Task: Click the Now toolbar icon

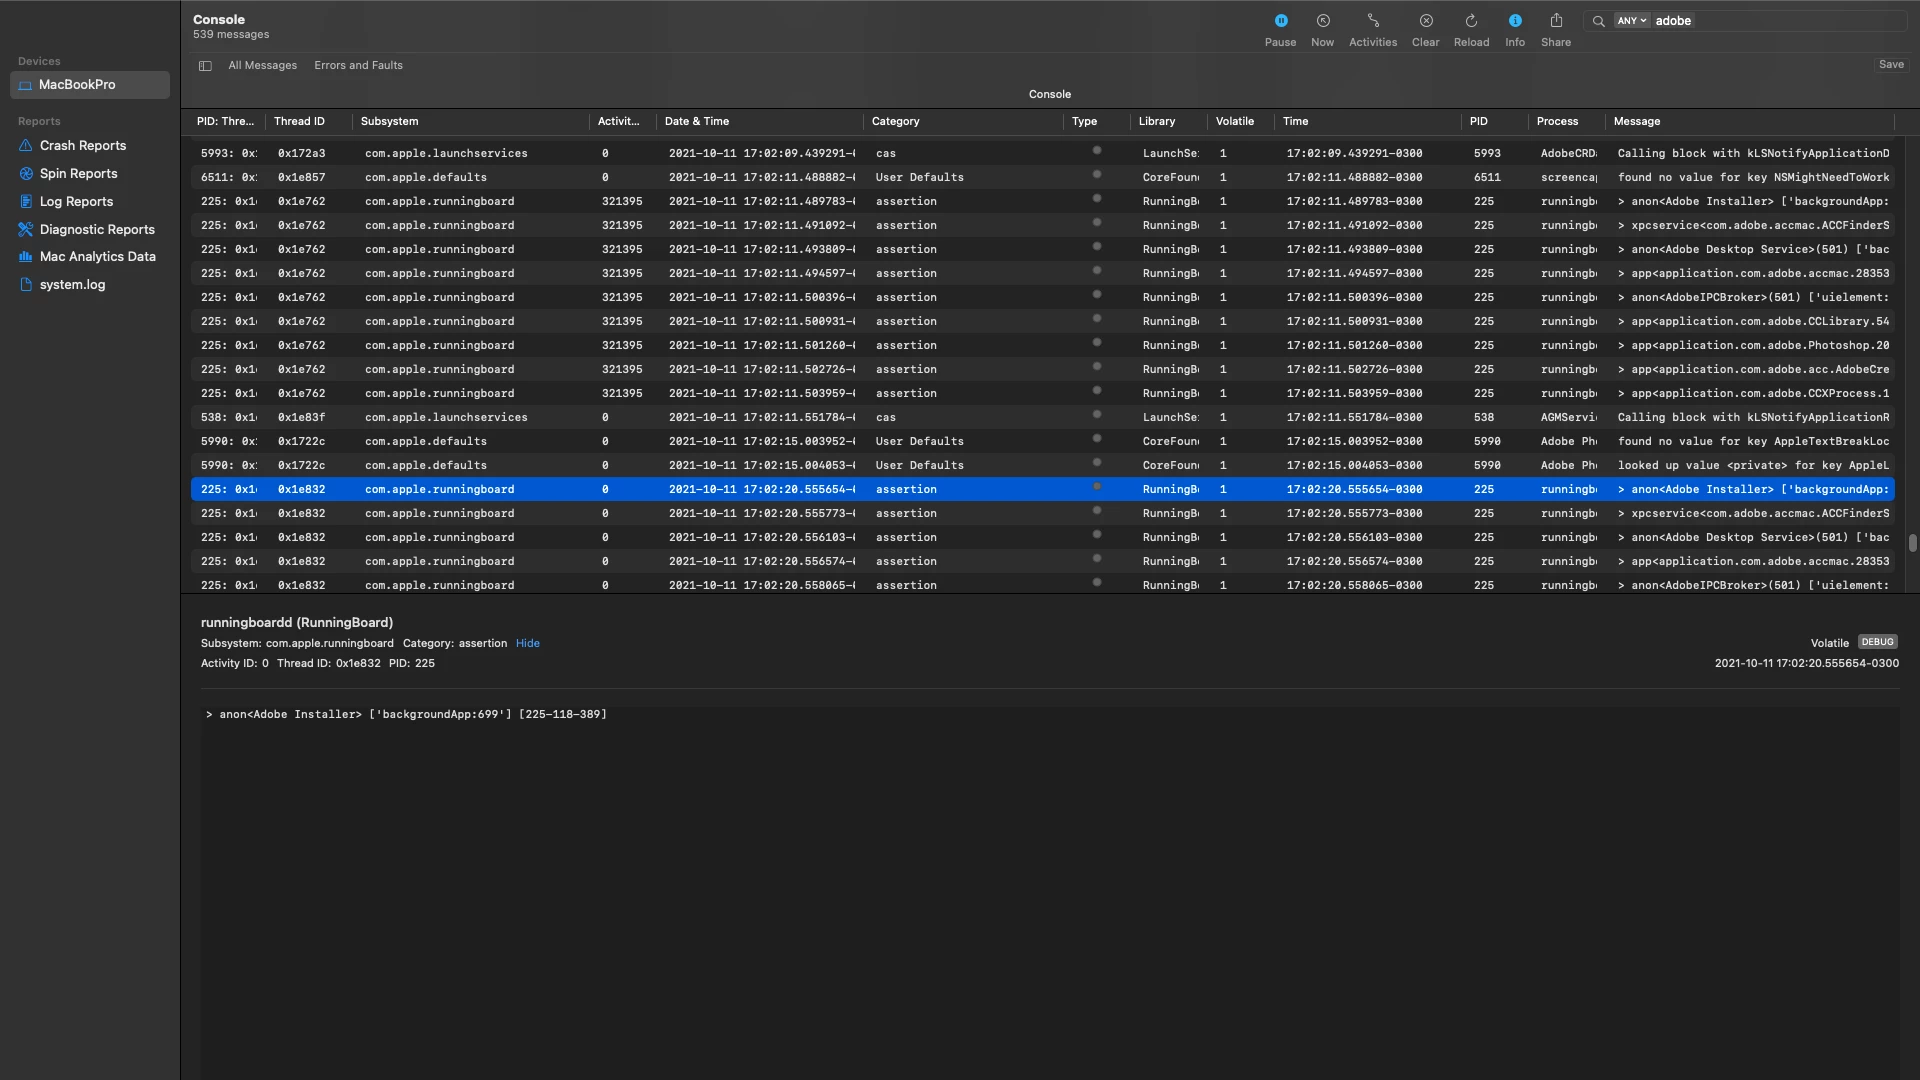Action: (x=1322, y=21)
